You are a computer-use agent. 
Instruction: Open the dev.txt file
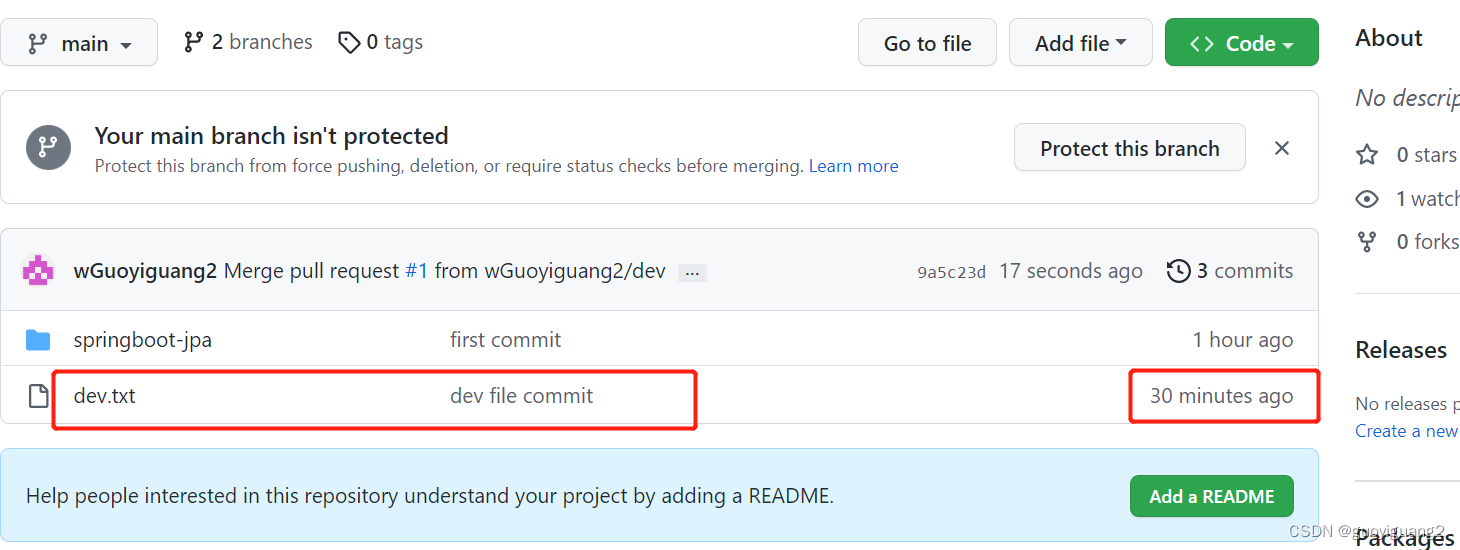coord(105,396)
